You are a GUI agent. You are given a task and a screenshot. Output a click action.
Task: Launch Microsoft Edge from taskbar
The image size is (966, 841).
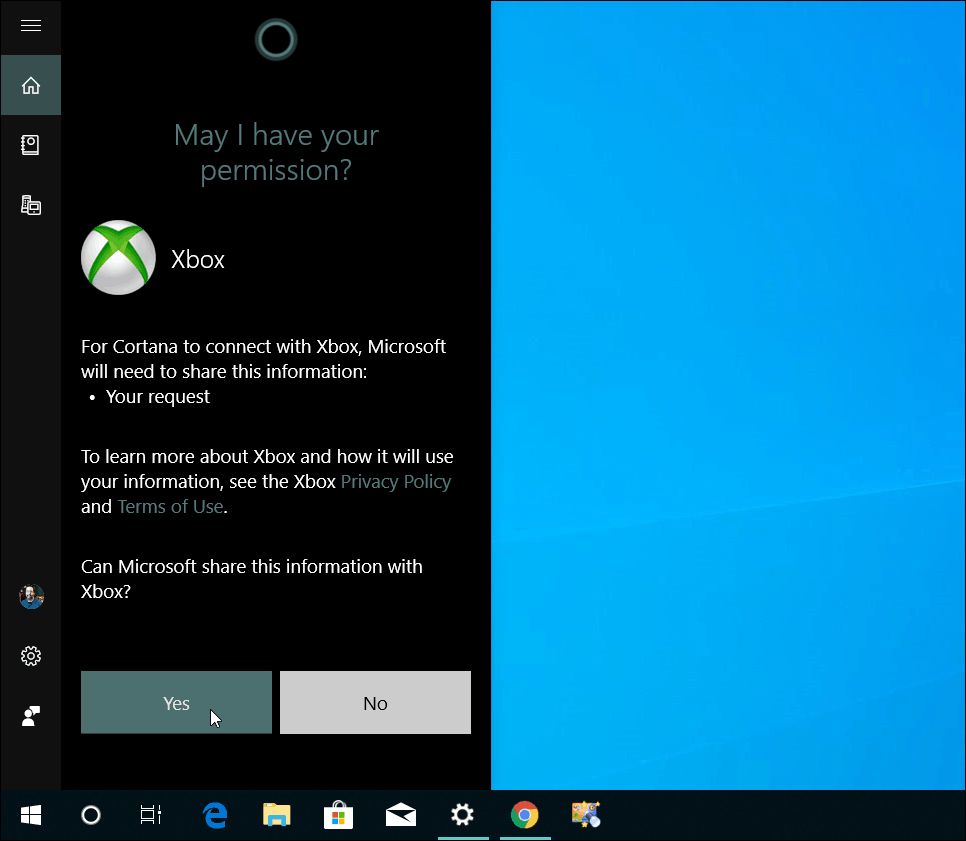pyautogui.click(x=215, y=815)
